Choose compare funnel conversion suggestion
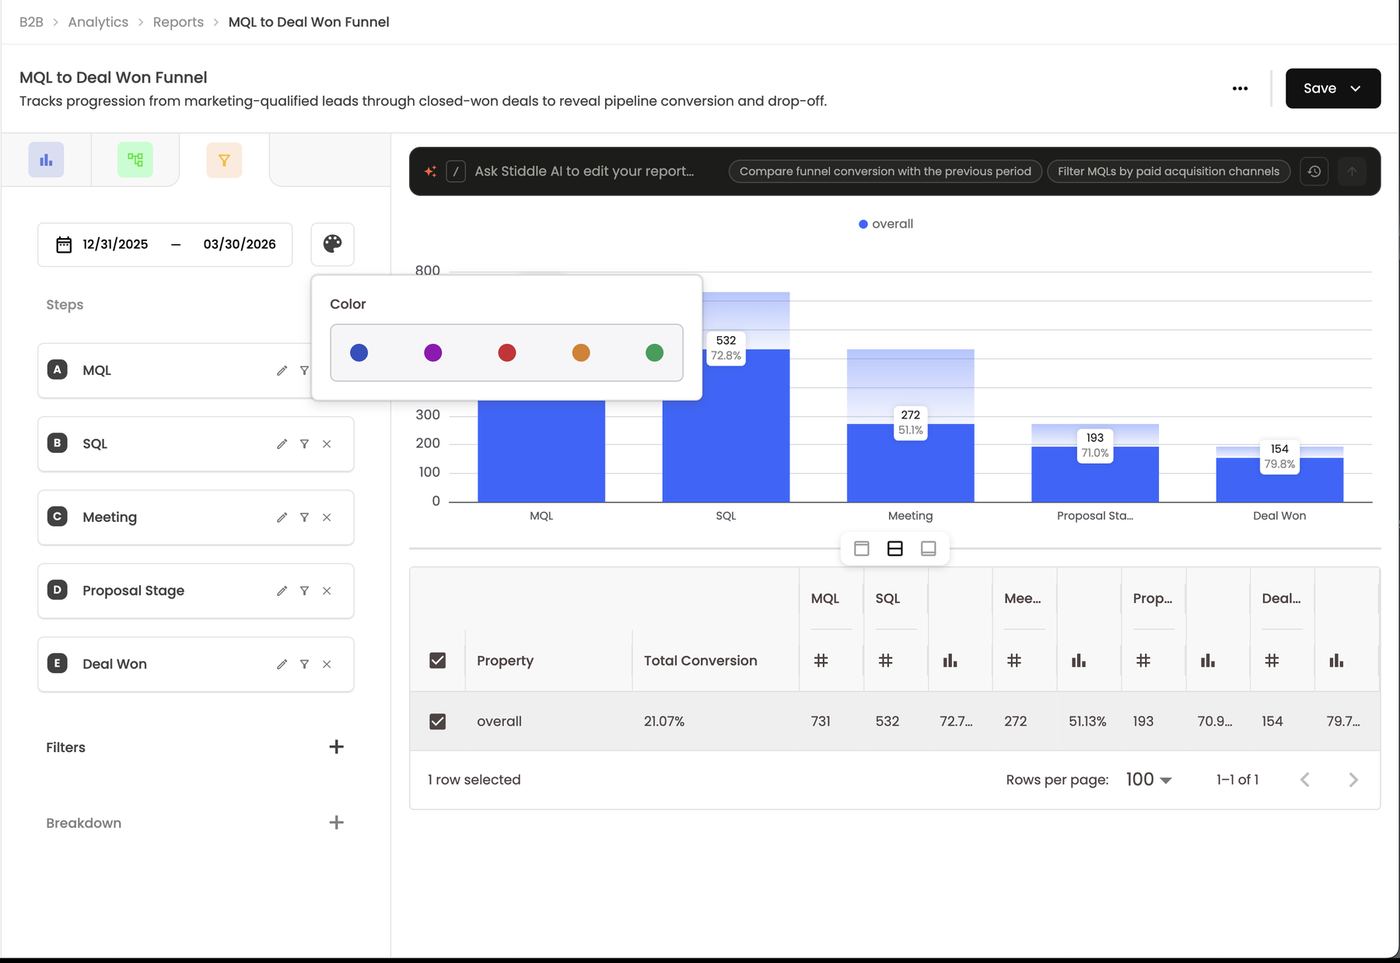 885,171
